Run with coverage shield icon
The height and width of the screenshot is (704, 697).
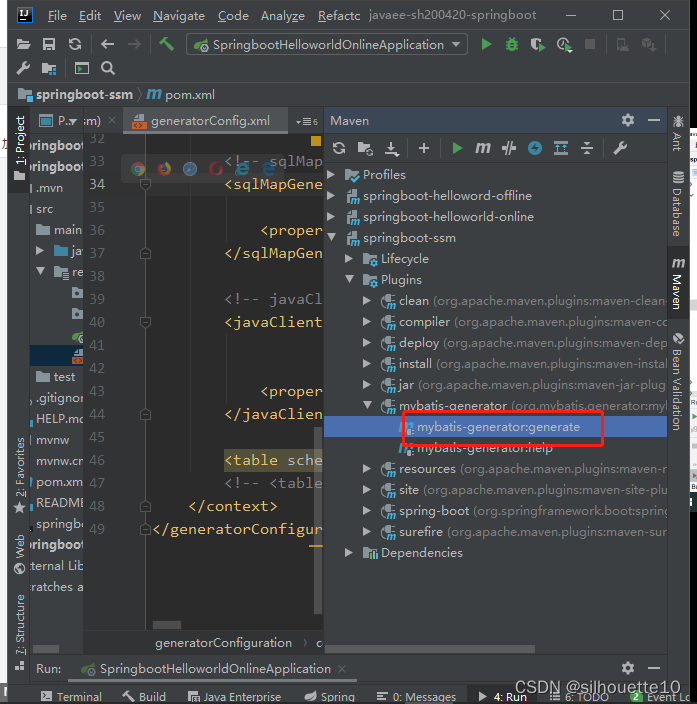(x=538, y=44)
